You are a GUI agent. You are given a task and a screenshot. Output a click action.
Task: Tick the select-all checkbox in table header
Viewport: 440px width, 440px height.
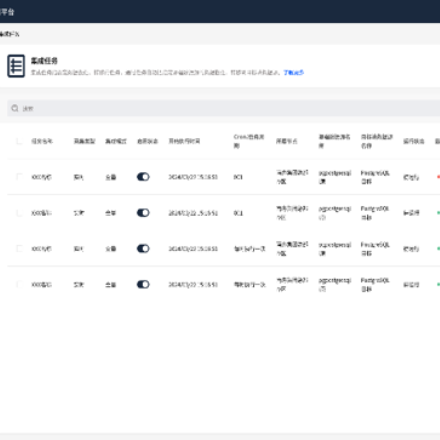click(19, 141)
